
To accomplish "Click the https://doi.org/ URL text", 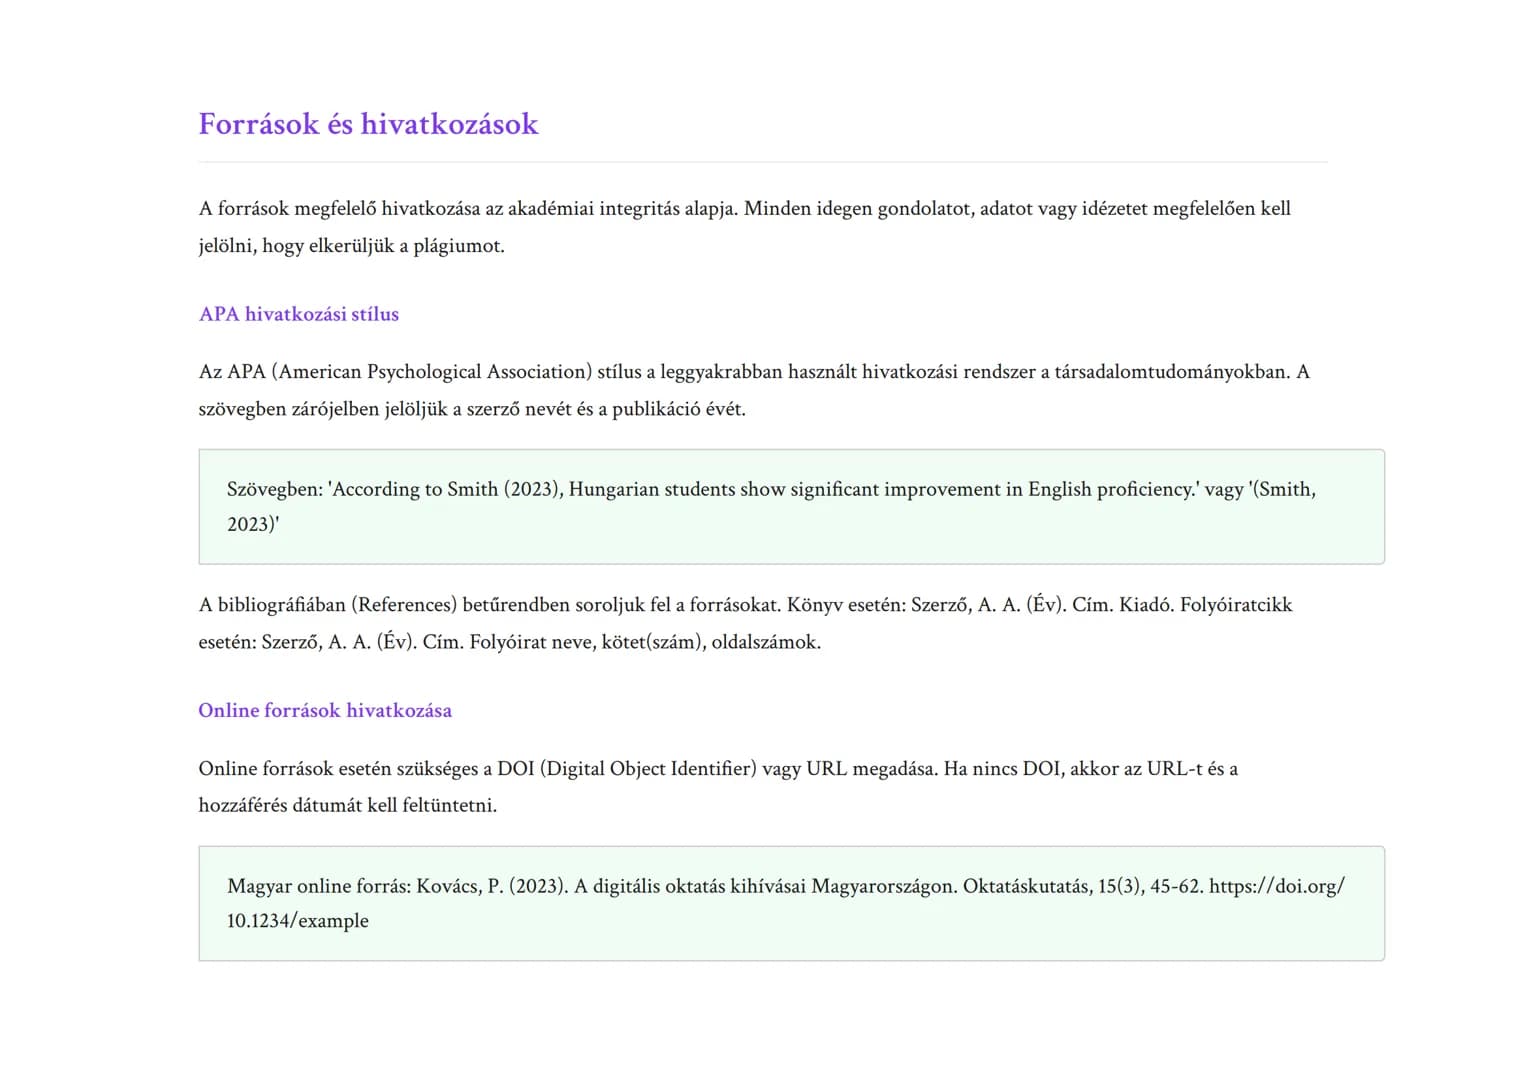I will coord(1276,886).
